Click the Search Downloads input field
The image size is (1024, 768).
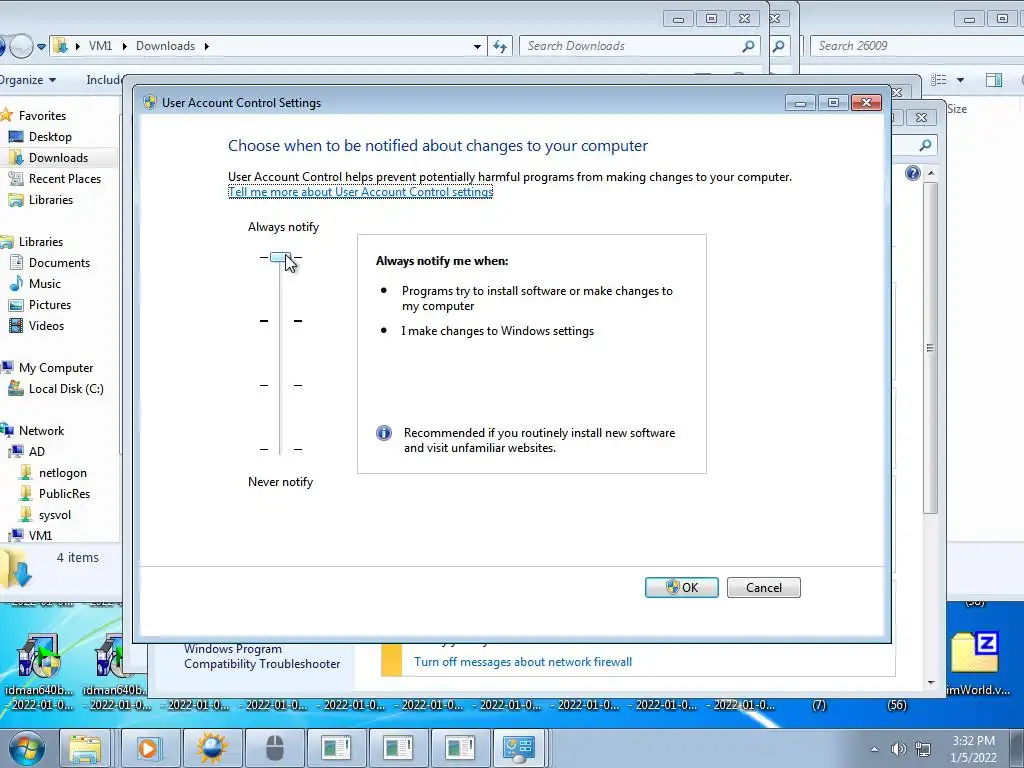click(631, 46)
